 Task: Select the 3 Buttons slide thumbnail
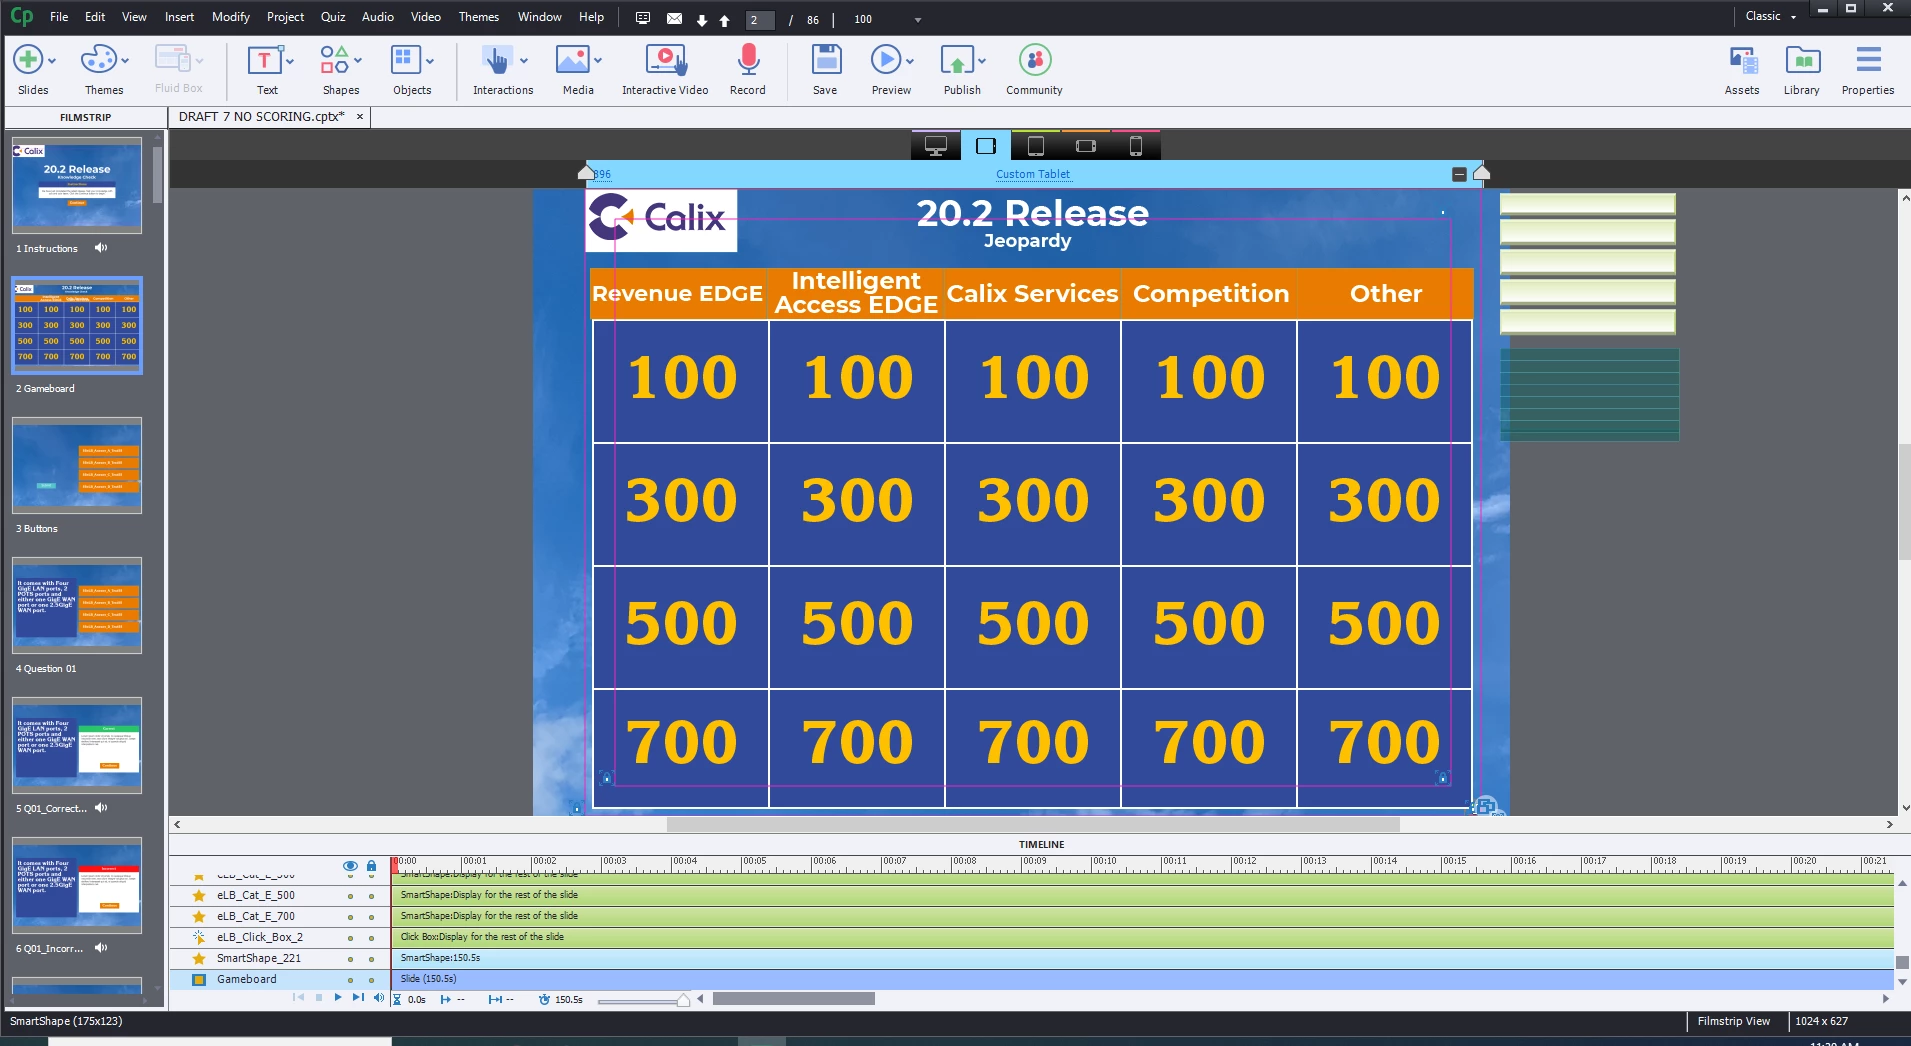77,465
